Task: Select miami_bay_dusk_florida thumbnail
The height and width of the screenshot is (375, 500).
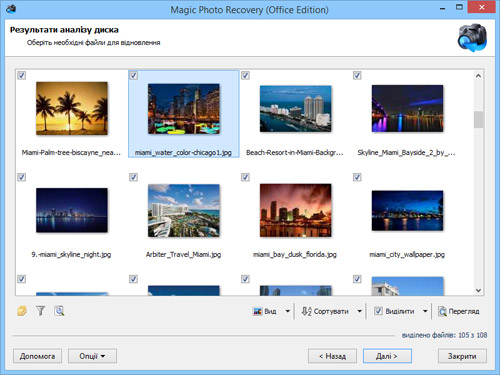Action: 296,210
